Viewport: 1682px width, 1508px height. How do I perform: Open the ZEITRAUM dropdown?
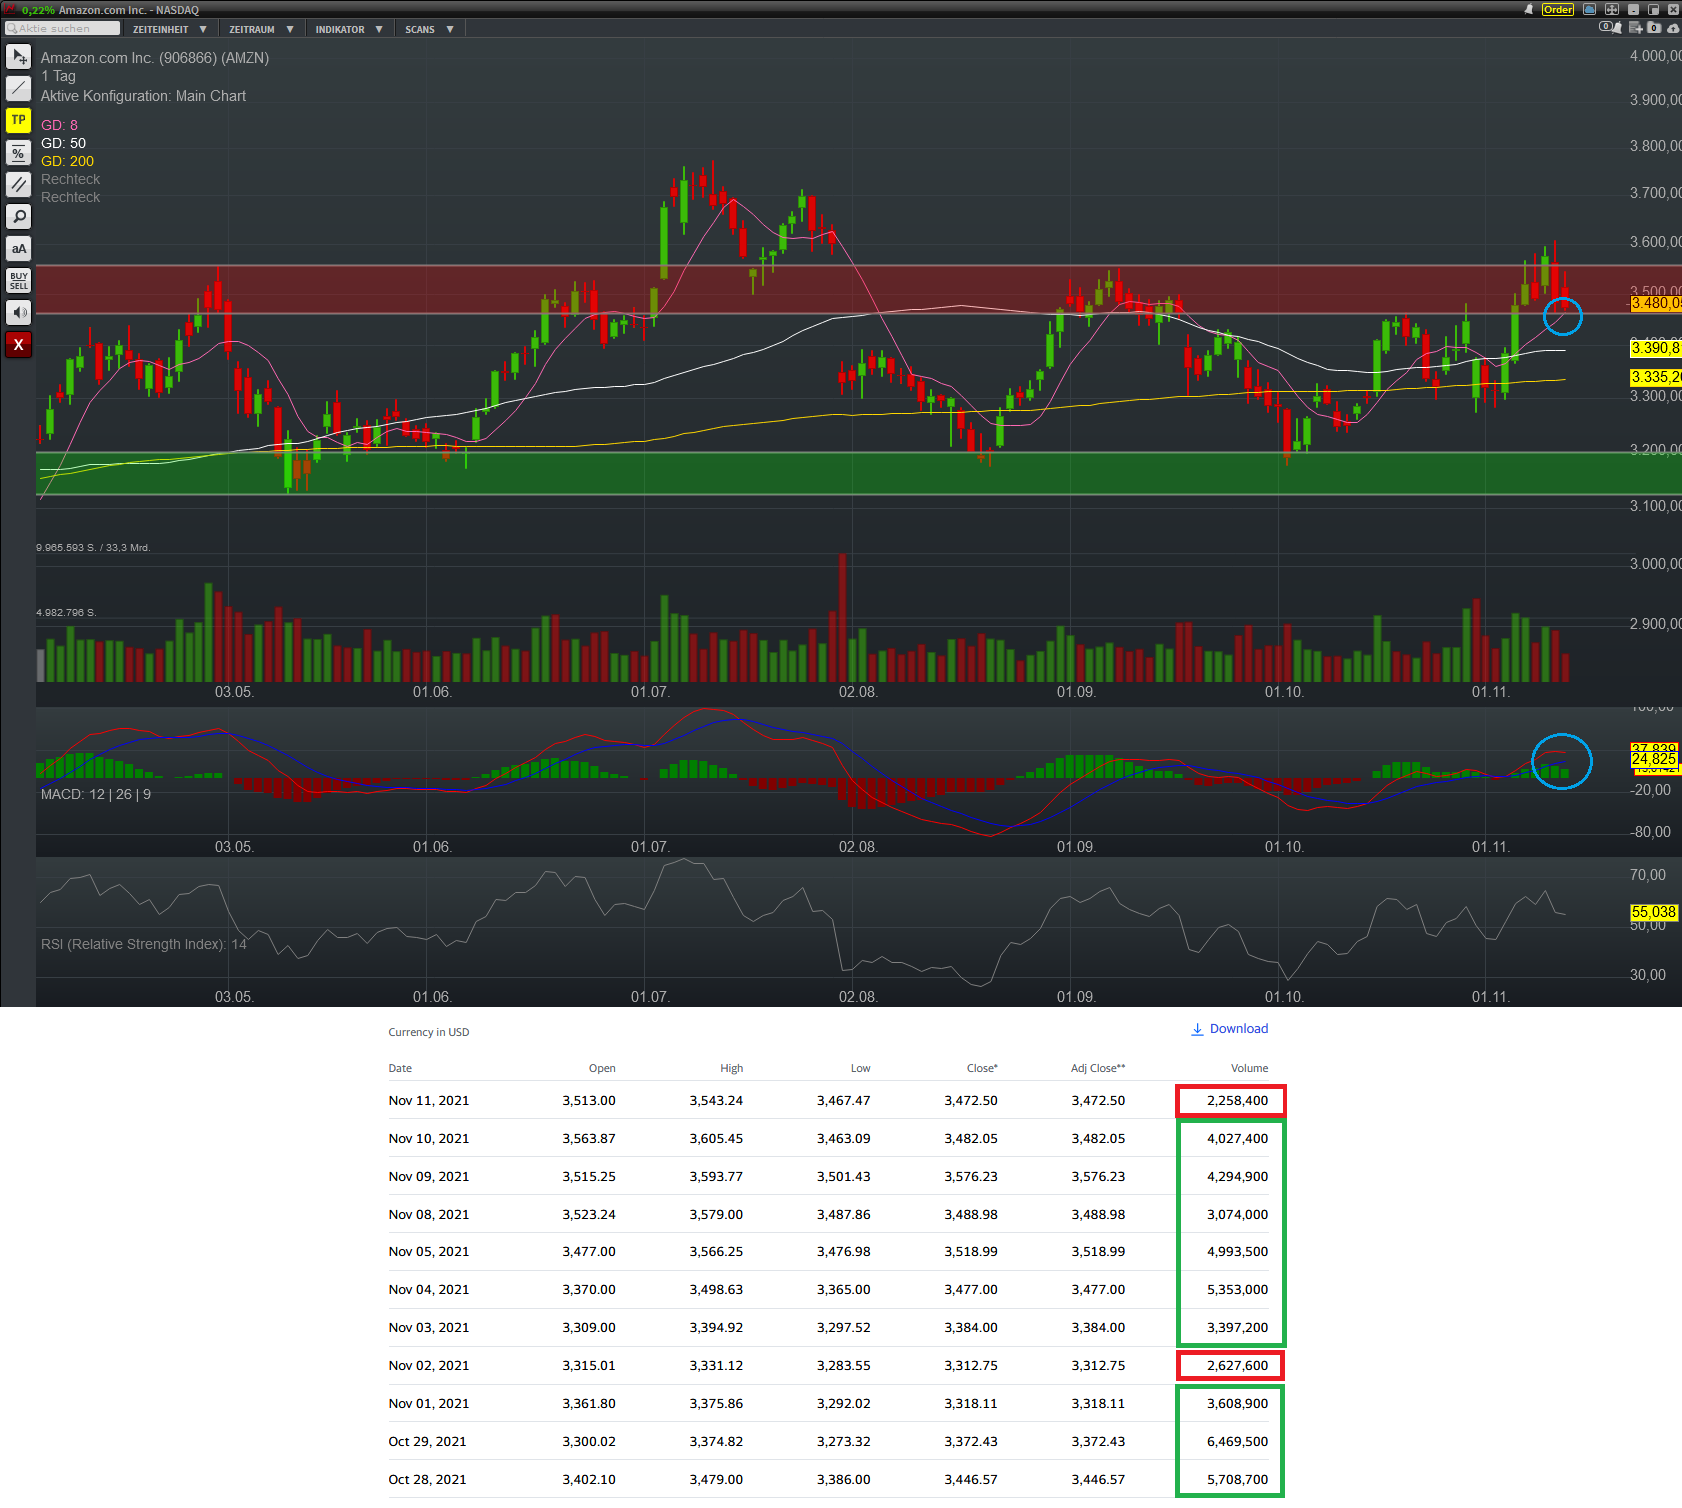coord(261,29)
